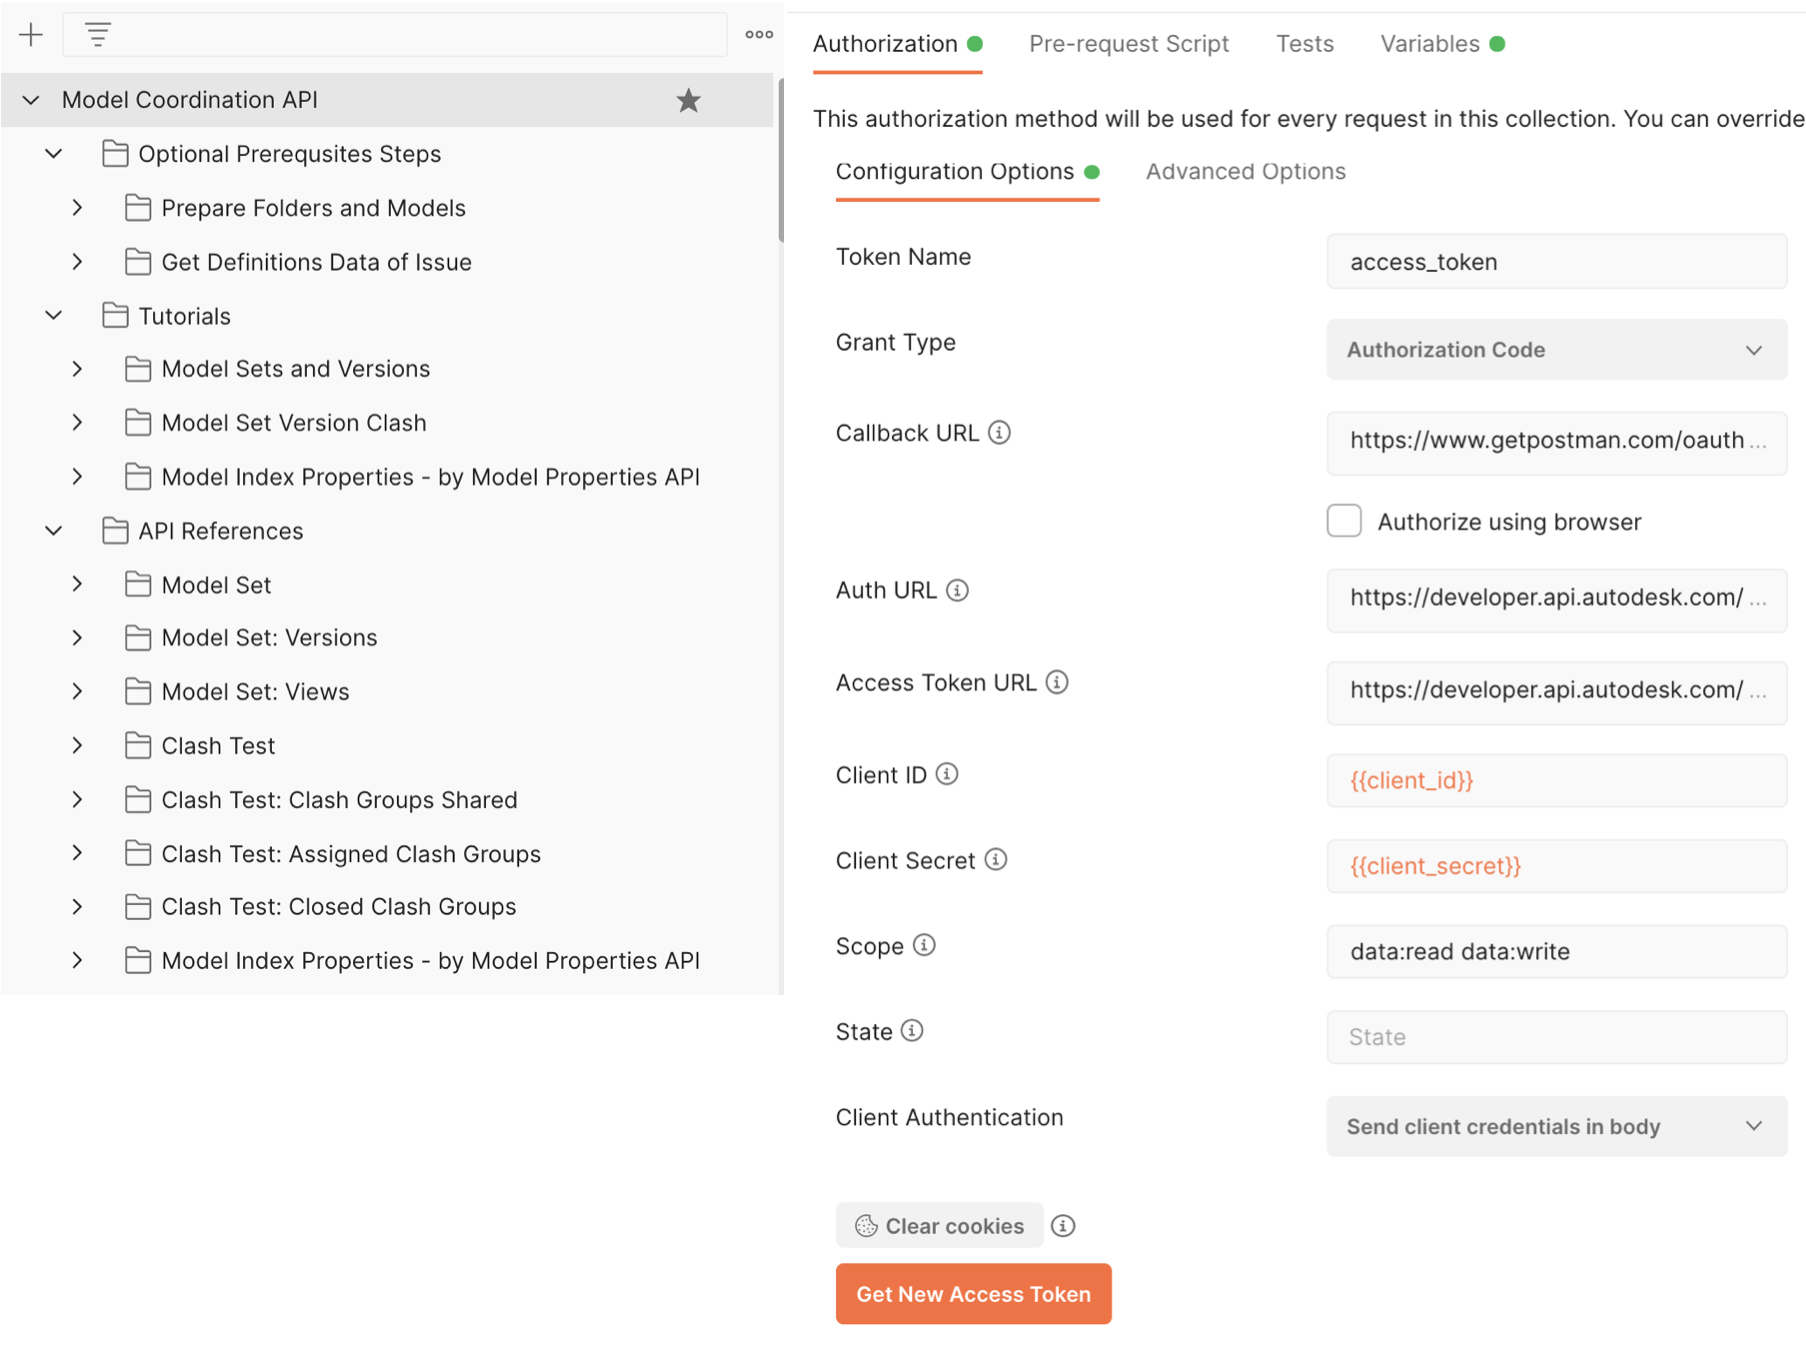Collapse the Optional Prerequsites Steps folder

tap(54, 153)
